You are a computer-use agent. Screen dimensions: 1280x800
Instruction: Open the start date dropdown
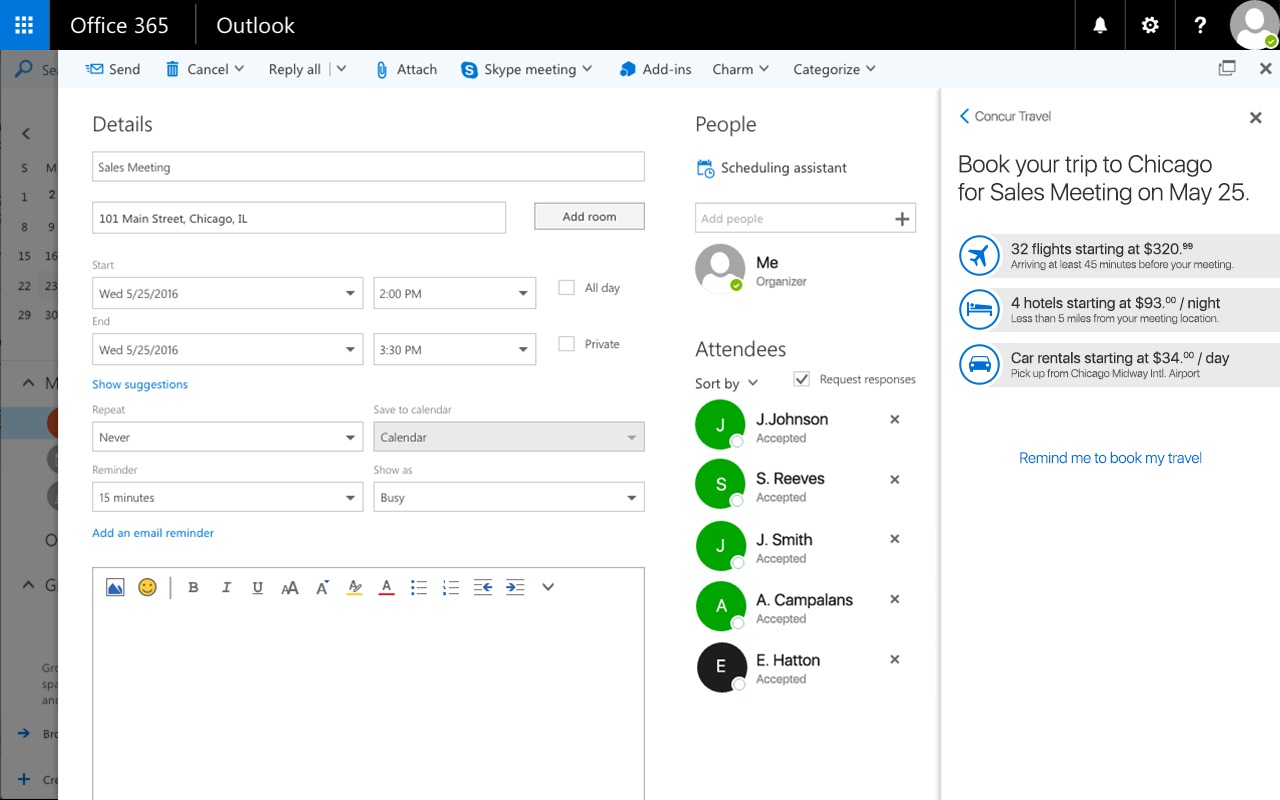227,293
